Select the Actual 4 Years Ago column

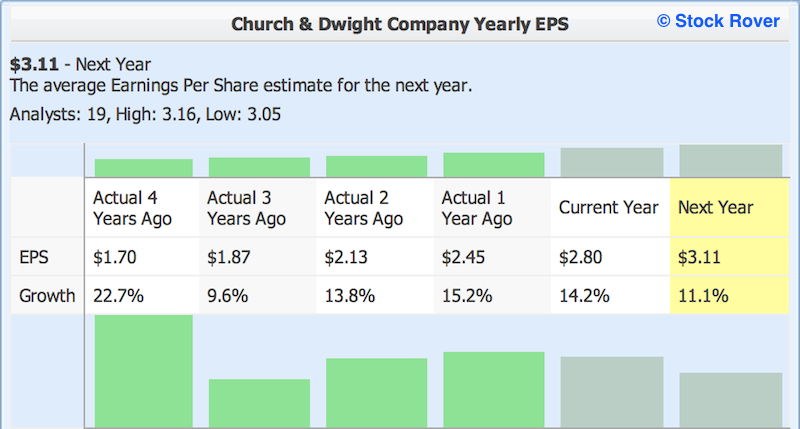(x=142, y=207)
